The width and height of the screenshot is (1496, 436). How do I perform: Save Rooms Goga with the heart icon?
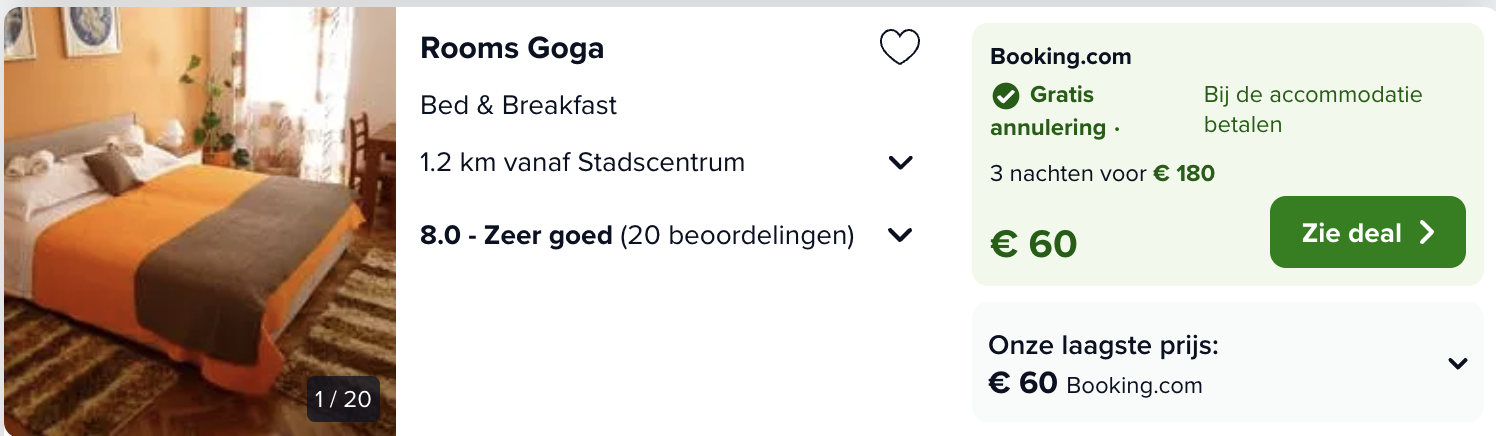899,47
